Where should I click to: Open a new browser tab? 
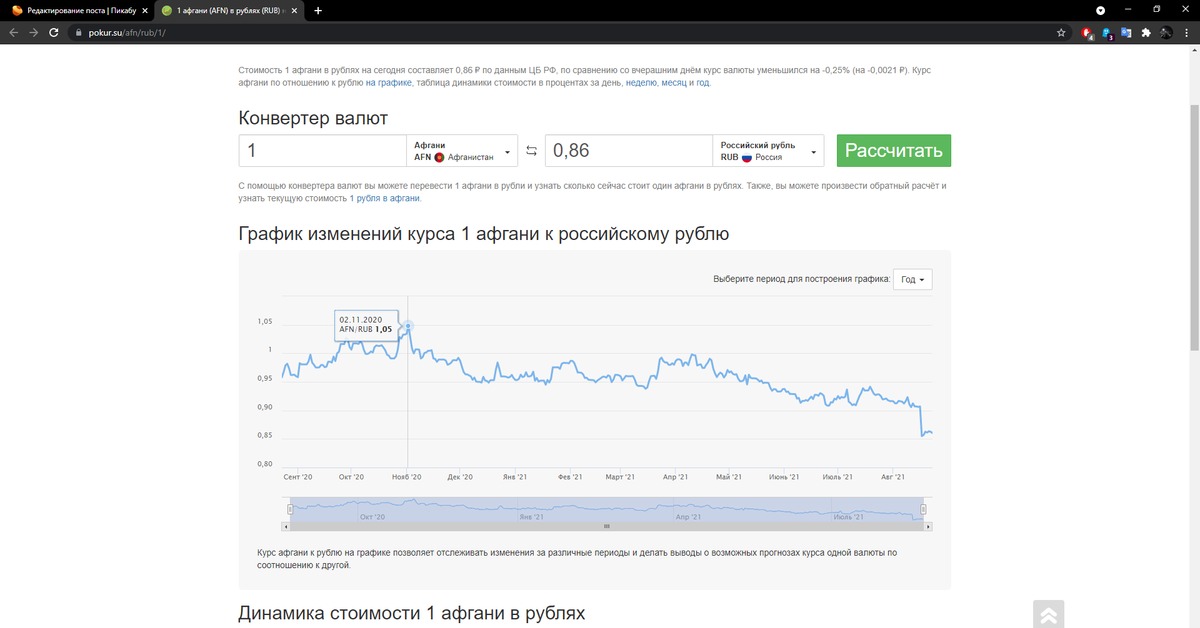318,10
